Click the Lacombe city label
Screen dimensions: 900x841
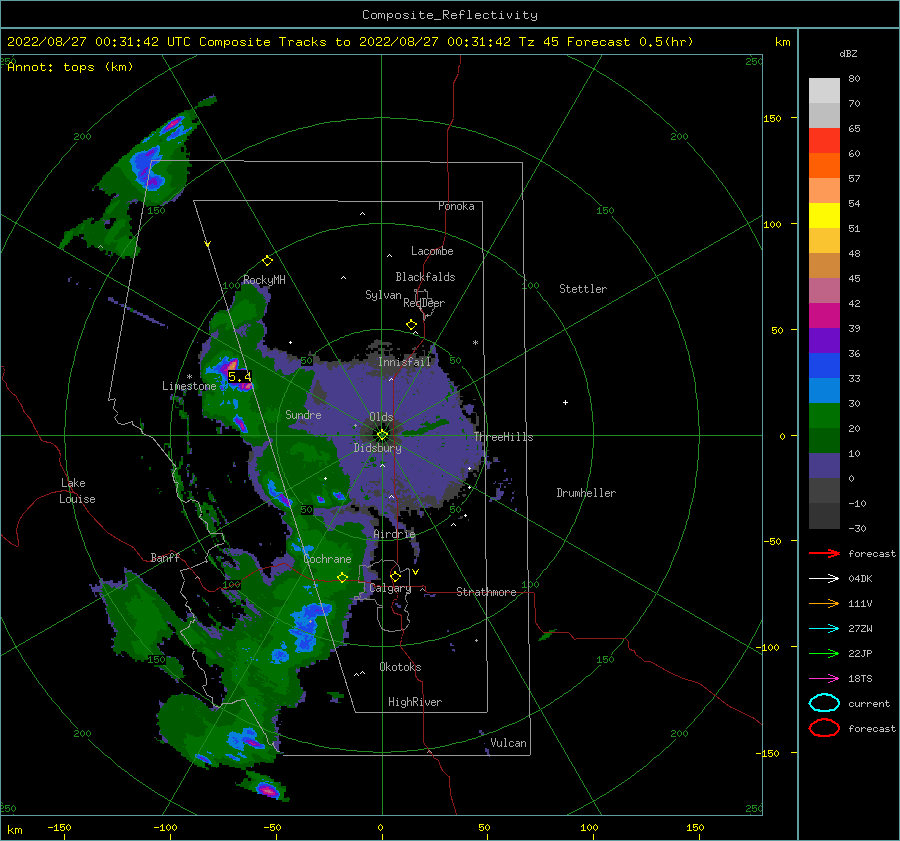click(432, 251)
